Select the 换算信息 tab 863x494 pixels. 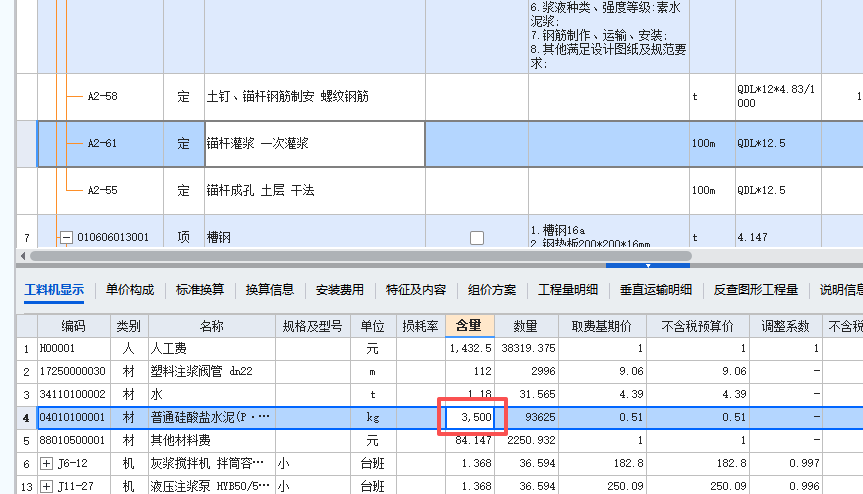(x=270, y=290)
